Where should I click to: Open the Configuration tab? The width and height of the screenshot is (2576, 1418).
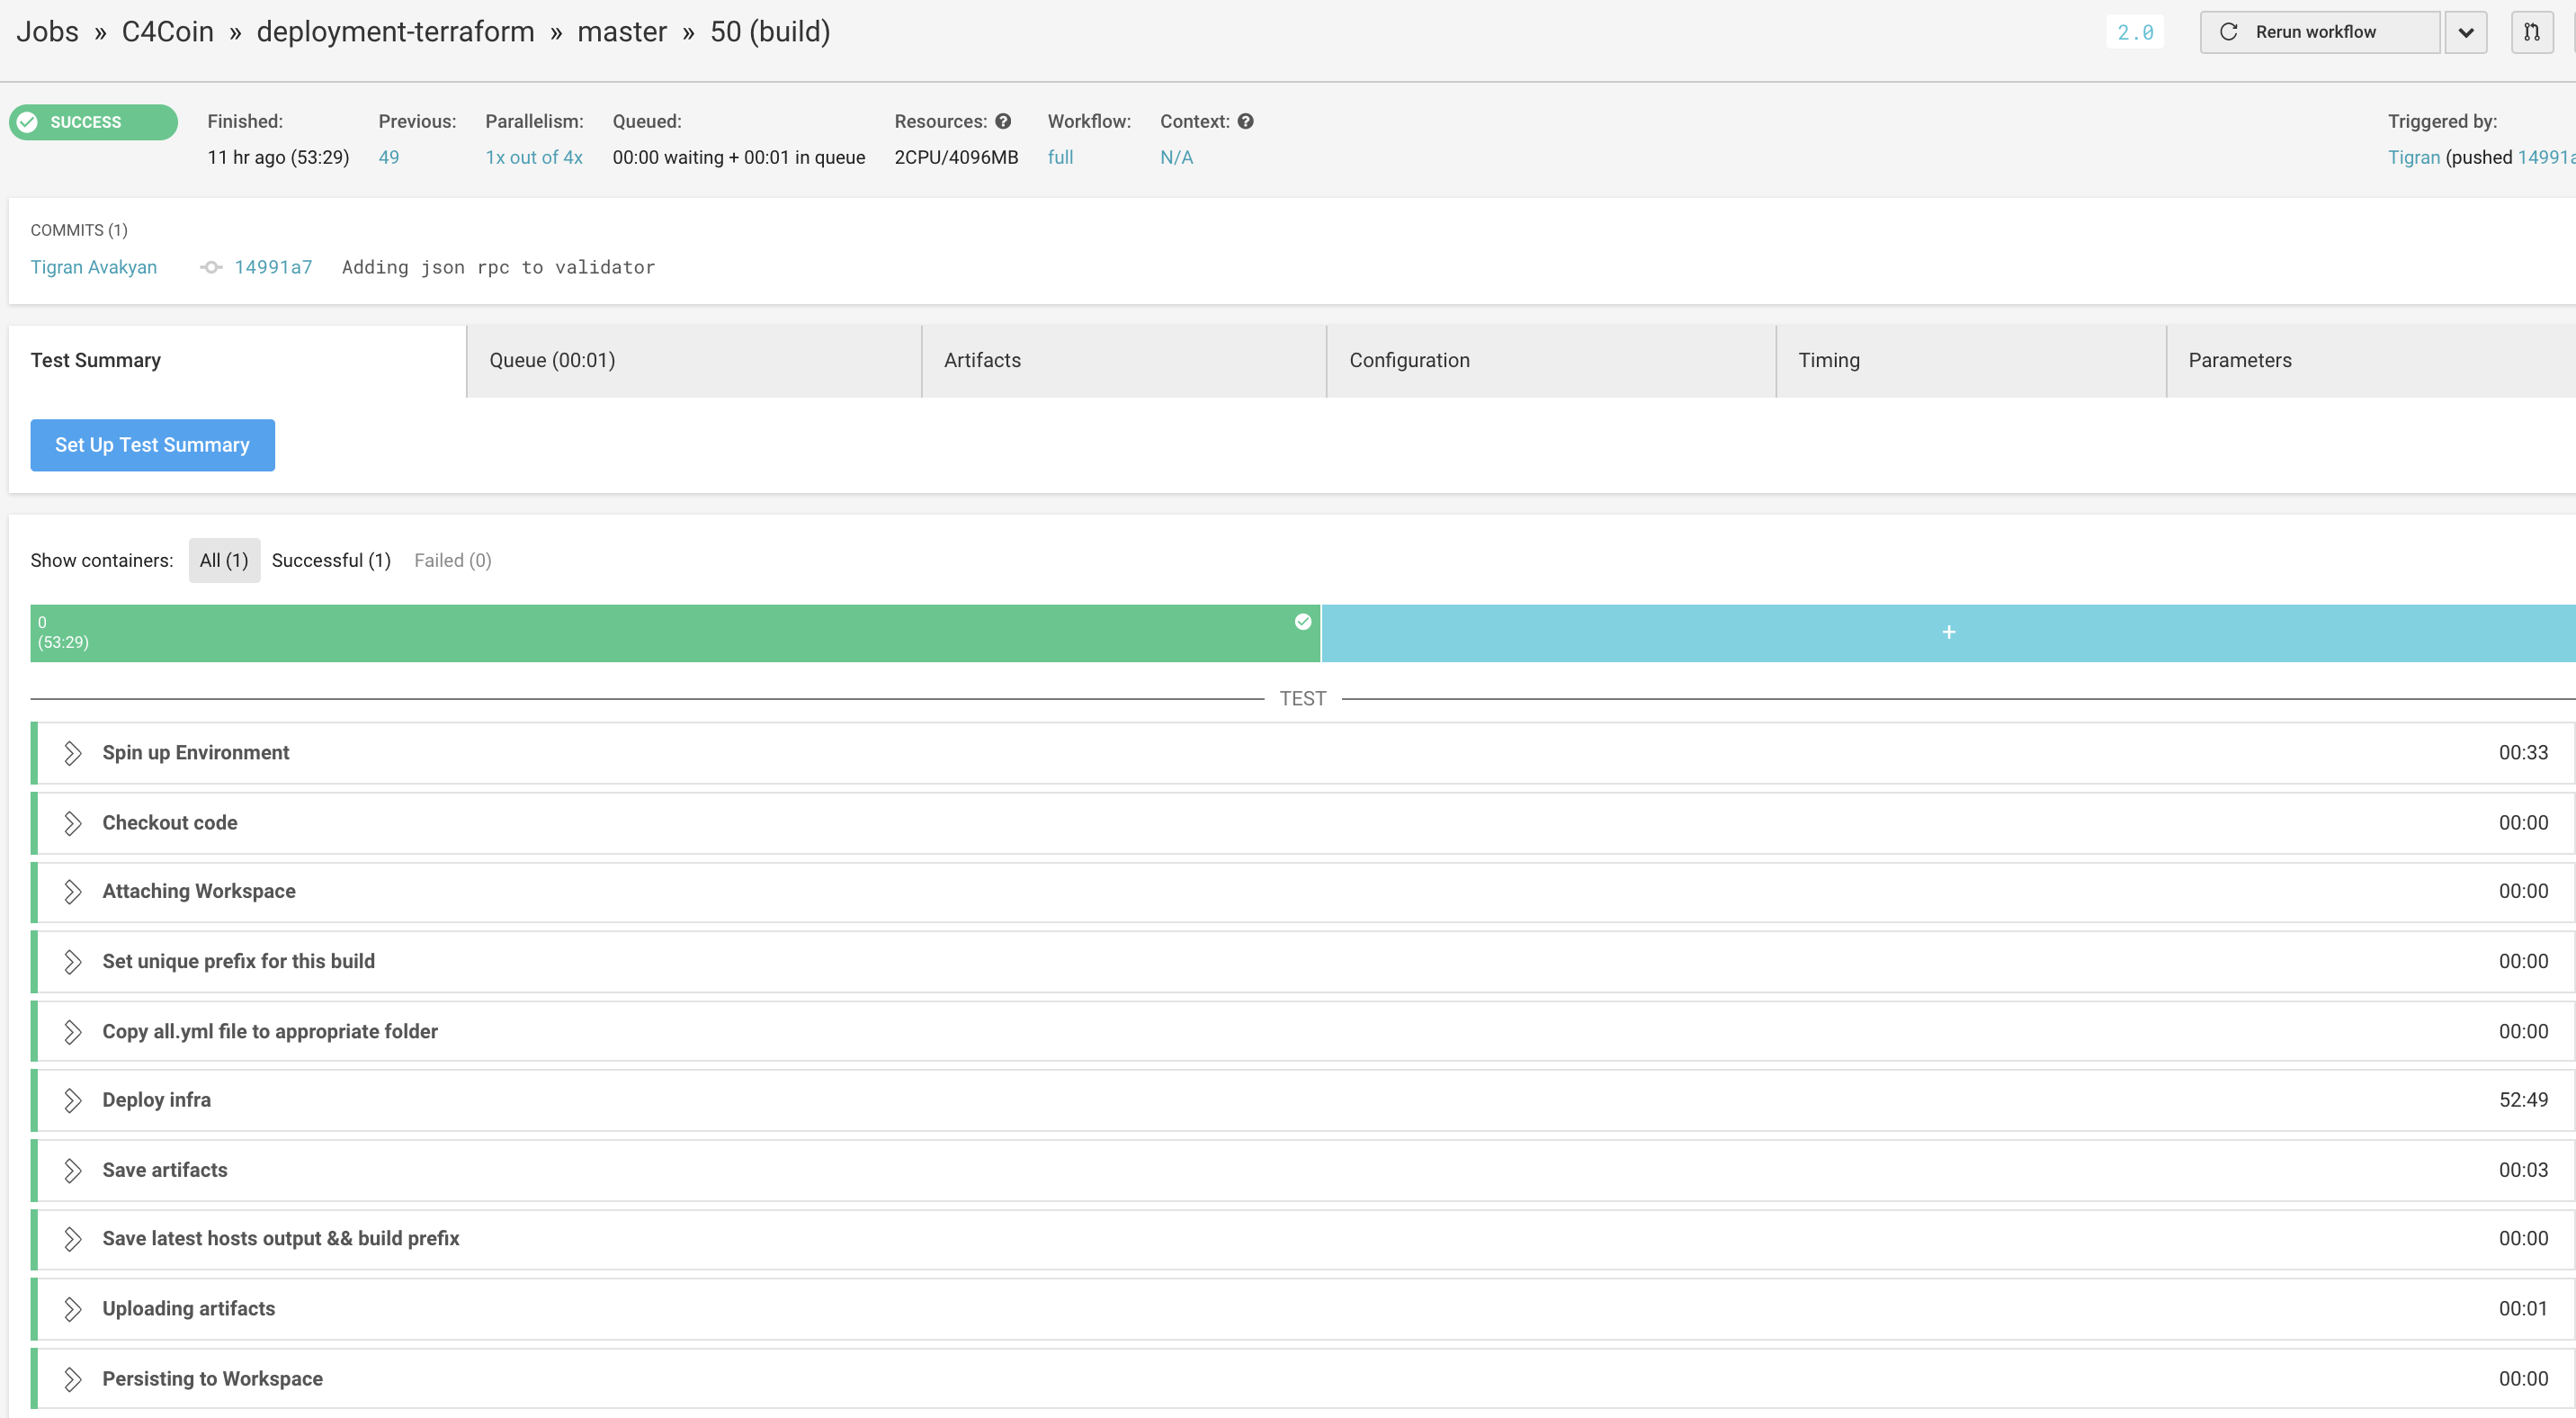pos(1409,360)
